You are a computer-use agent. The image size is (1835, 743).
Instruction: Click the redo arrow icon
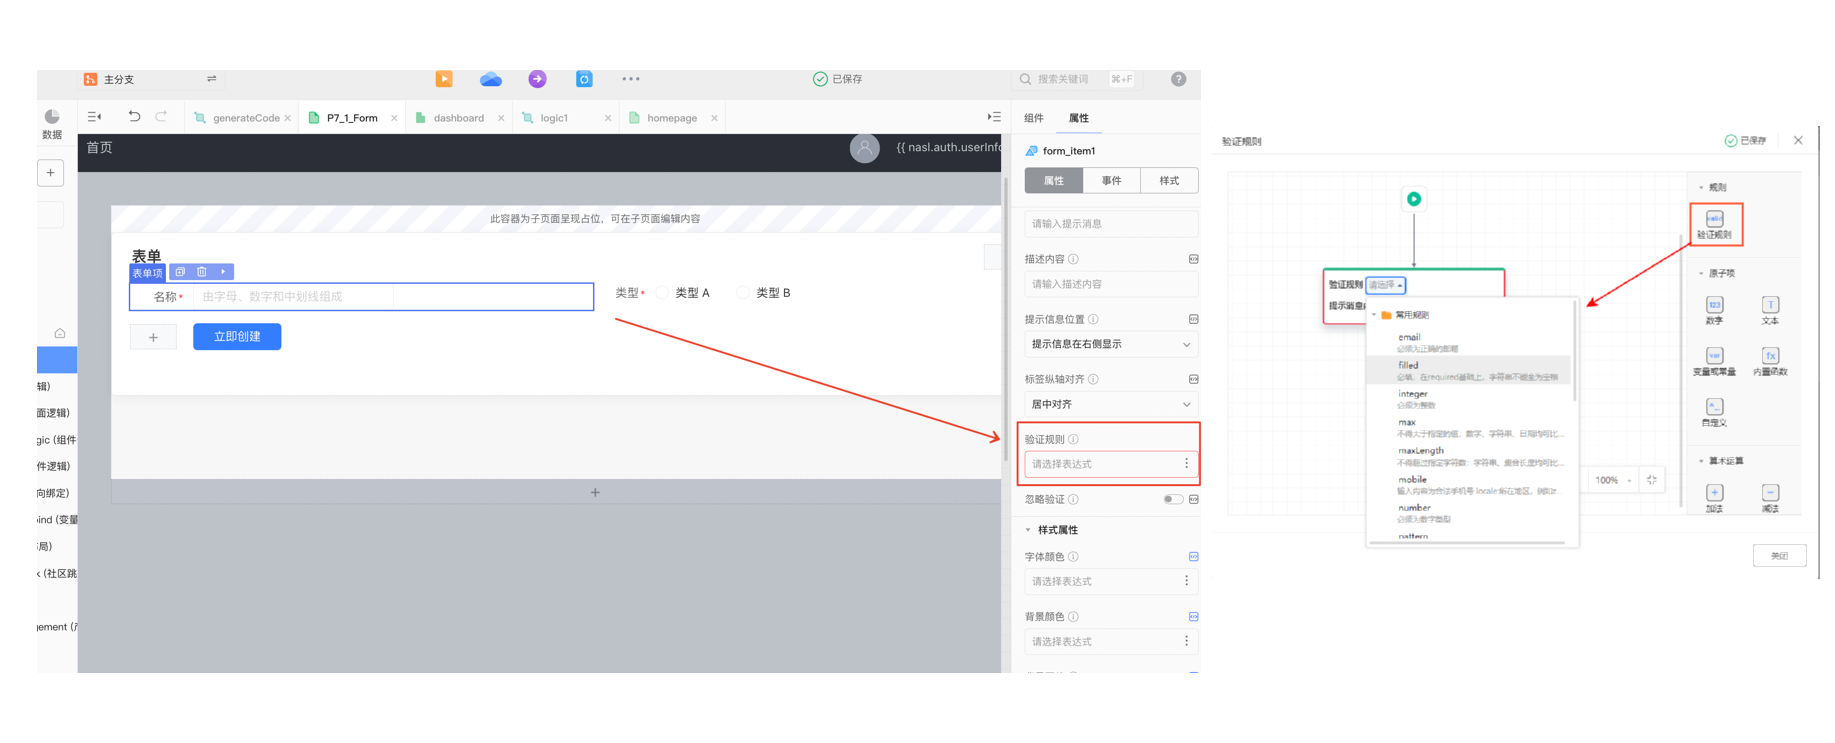(162, 117)
